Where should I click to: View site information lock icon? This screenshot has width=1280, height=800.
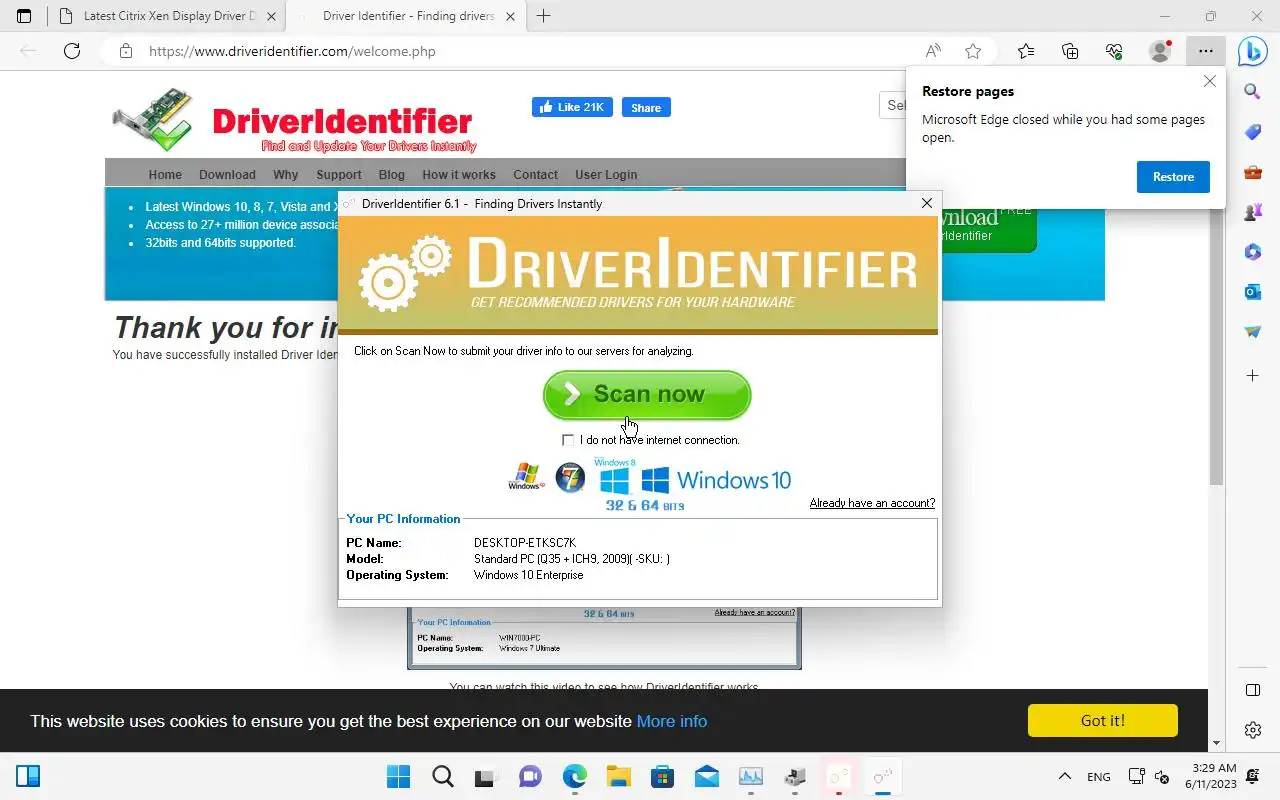pos(126,51)
